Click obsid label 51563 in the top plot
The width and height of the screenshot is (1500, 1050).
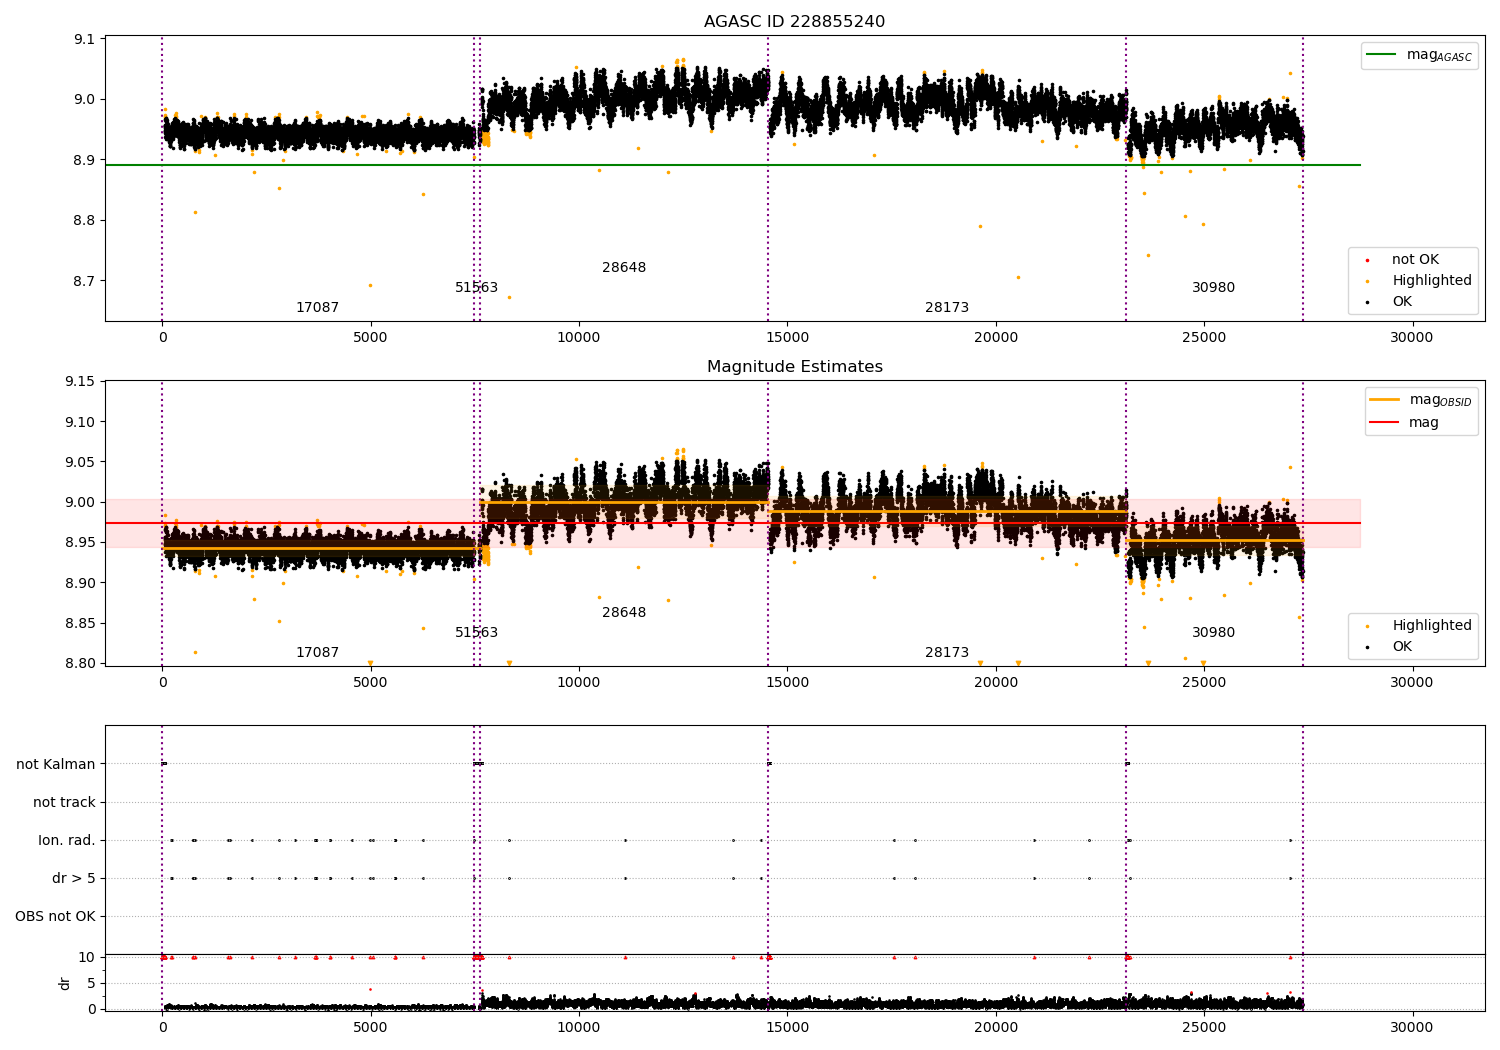(x=476, y=288)
